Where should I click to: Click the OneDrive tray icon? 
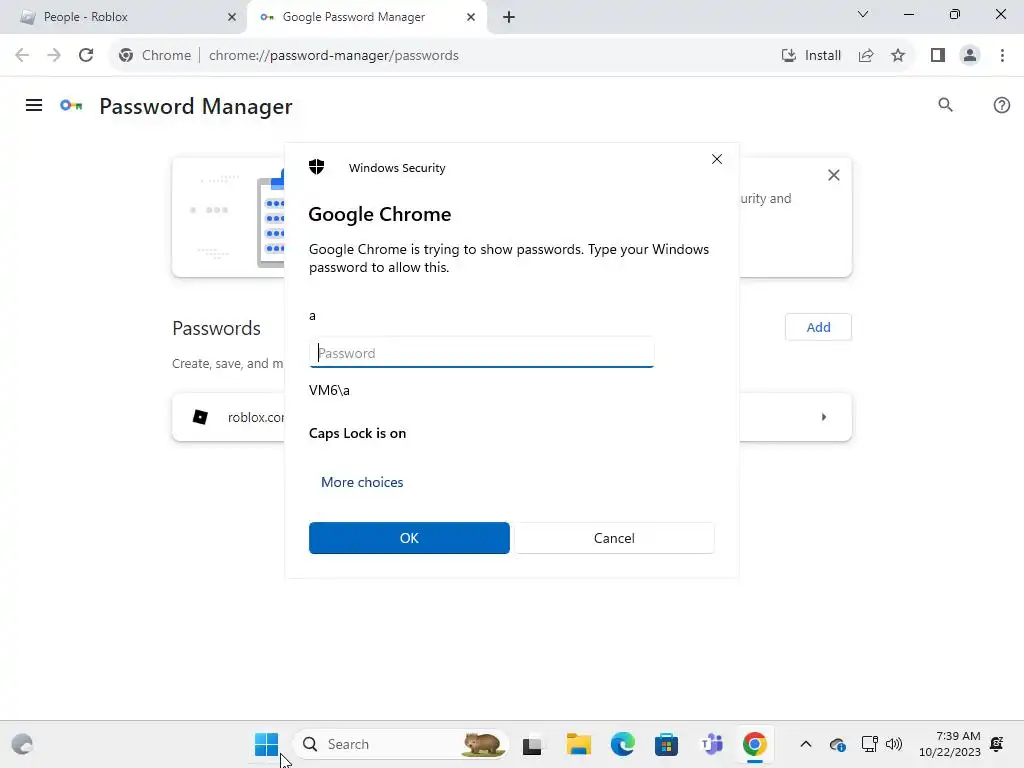[837, 744]
